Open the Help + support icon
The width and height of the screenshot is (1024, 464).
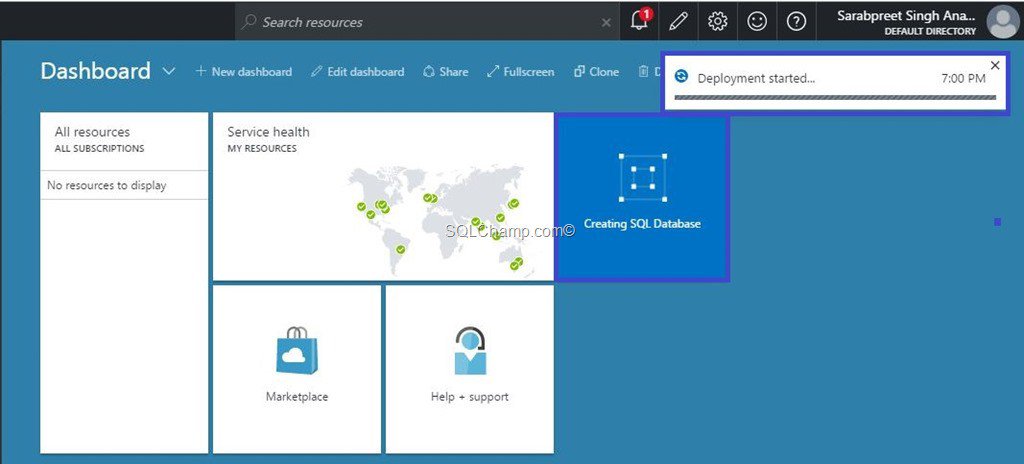tap(470, 351)
